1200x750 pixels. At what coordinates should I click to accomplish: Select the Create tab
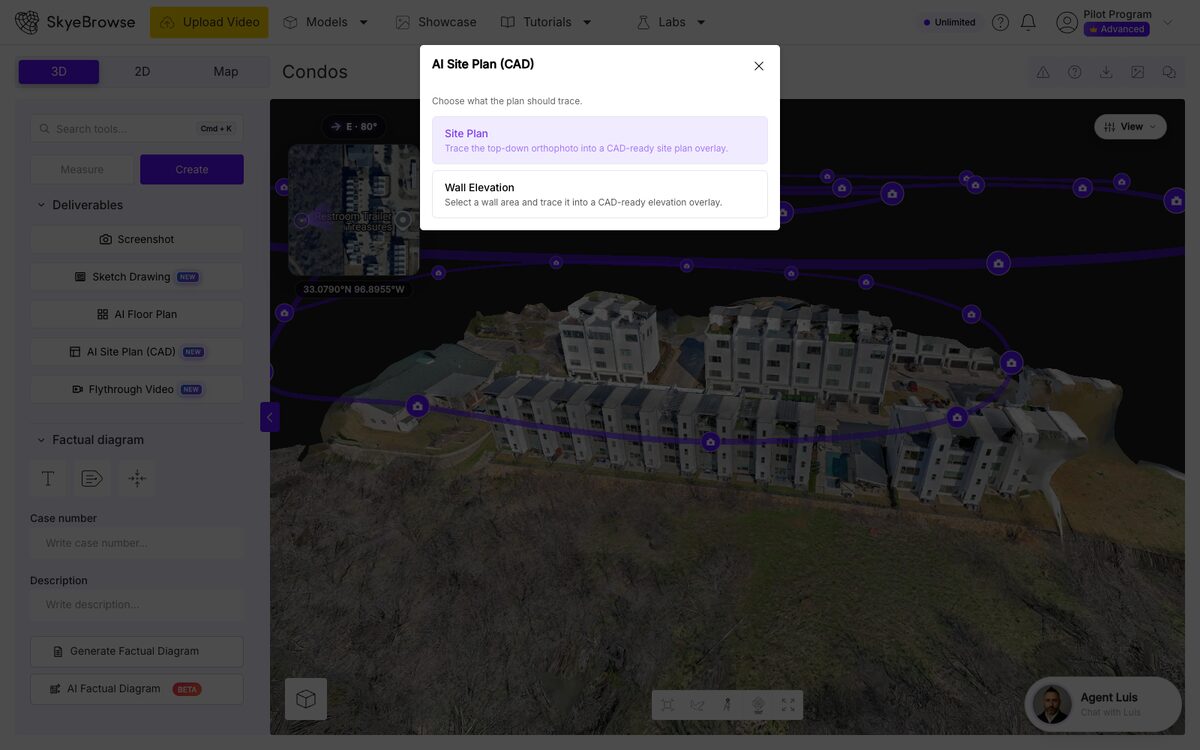192,169
